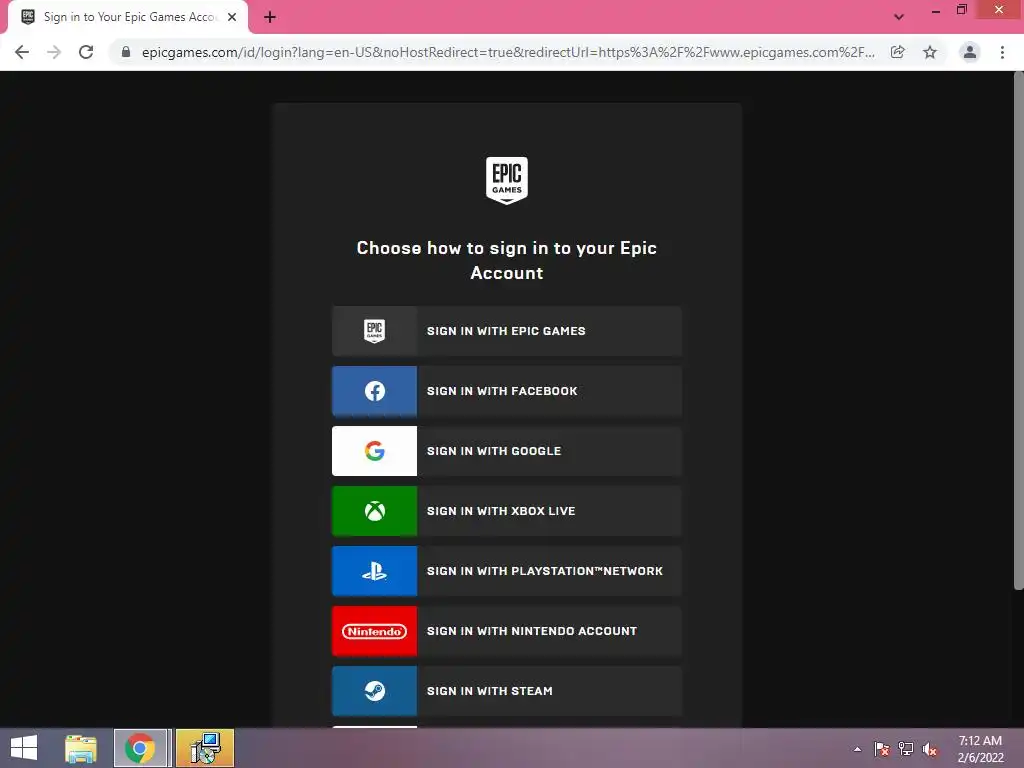Click the network status tray icon
The image size is (1024, 768).
(x=906, y=749)
